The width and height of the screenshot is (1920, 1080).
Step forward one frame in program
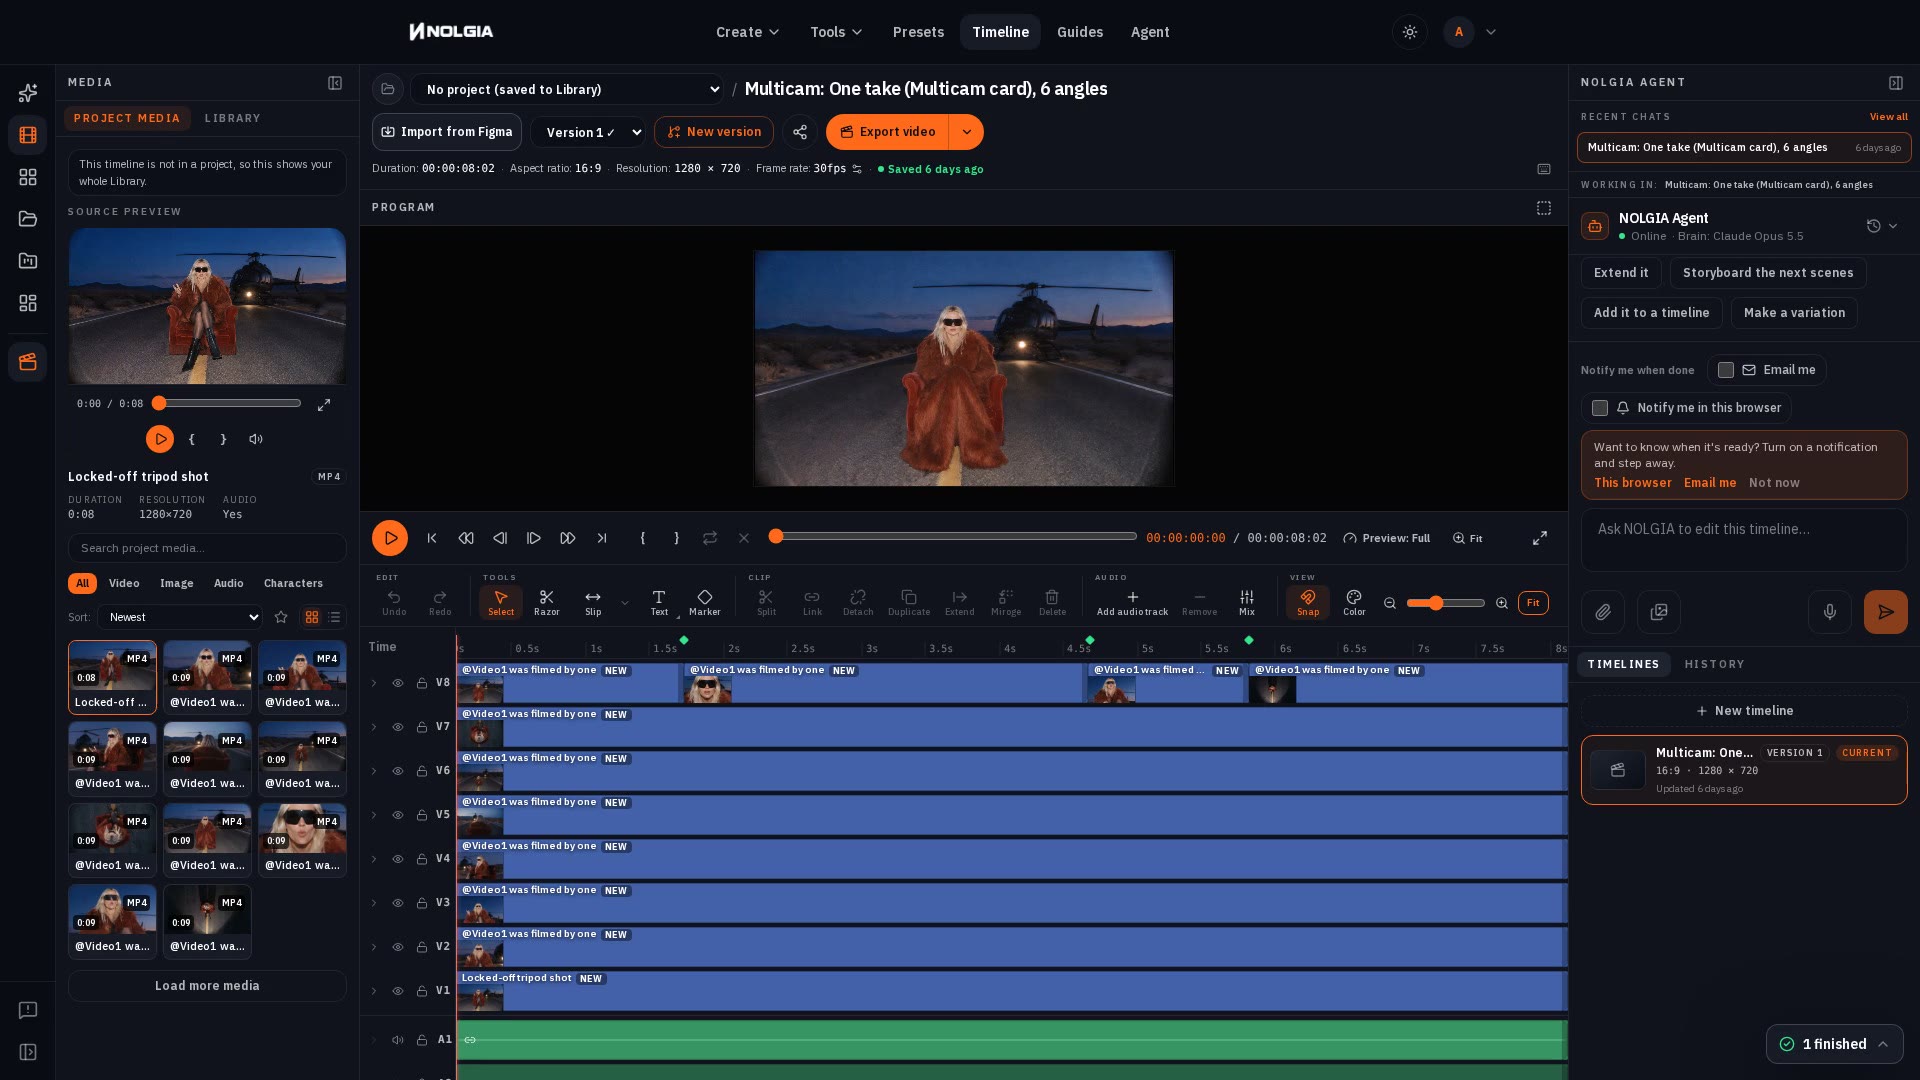(534, 538)
